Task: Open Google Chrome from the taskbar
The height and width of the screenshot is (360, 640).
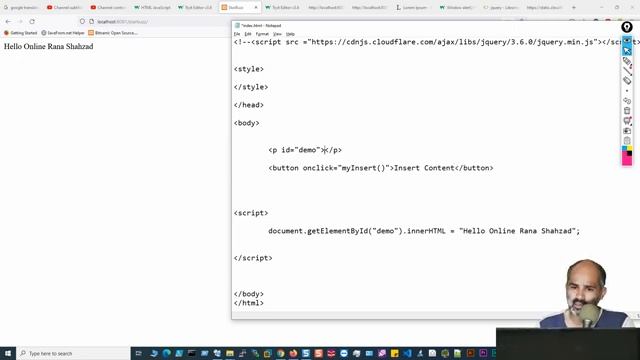Action: pyautogui.click(x=280, y=353)
